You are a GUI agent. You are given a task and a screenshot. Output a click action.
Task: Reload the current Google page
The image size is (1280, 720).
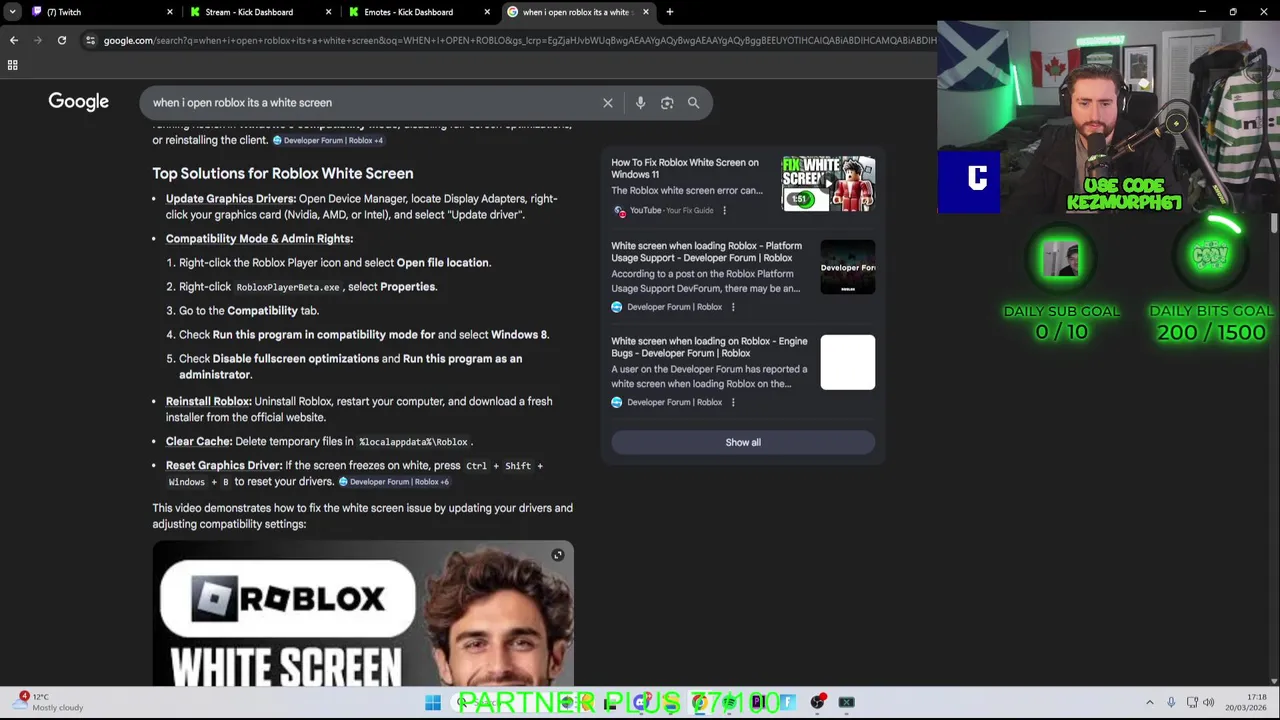[x=62, y=40]
